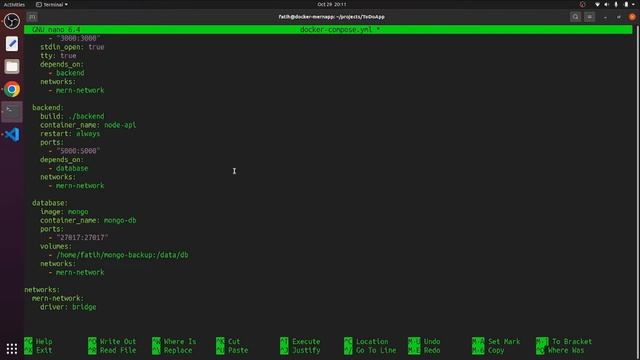Click the Cut shortcut label
640x360 pixels.
click(234, 341)
